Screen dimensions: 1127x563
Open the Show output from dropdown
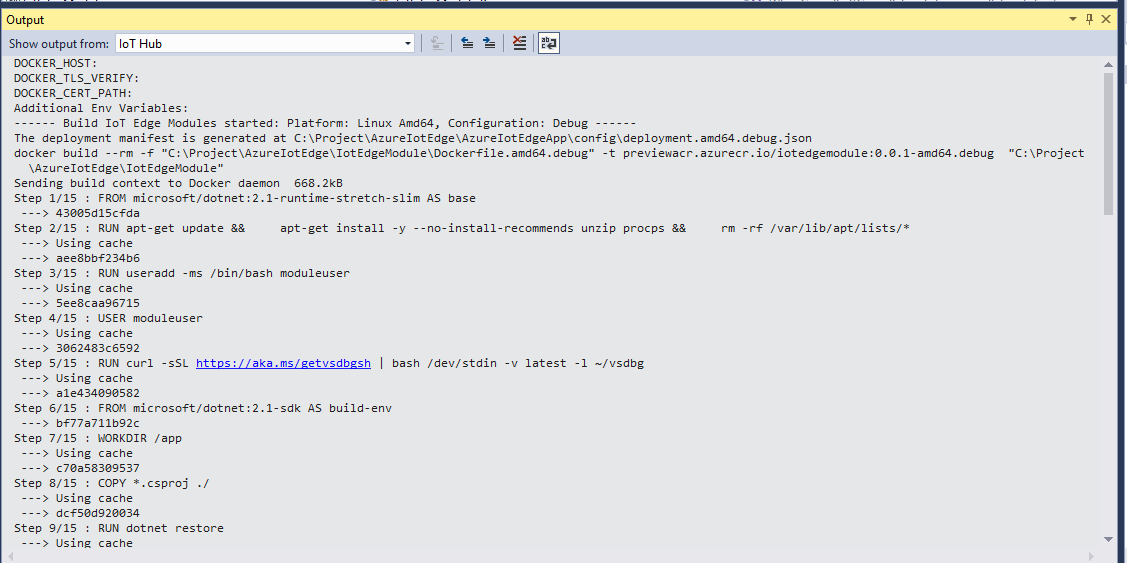pyautogui.click(x=264, y=44)
